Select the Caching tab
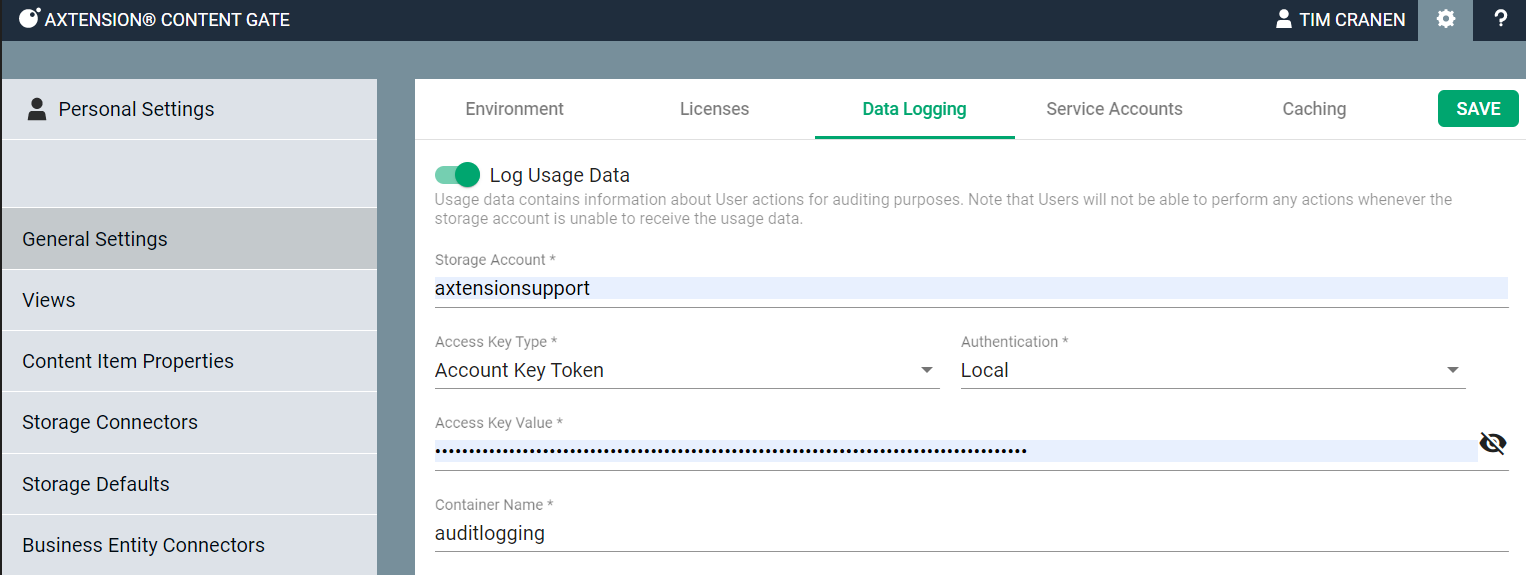Viewport: 1526px width, 575px height. point(1314,109)
